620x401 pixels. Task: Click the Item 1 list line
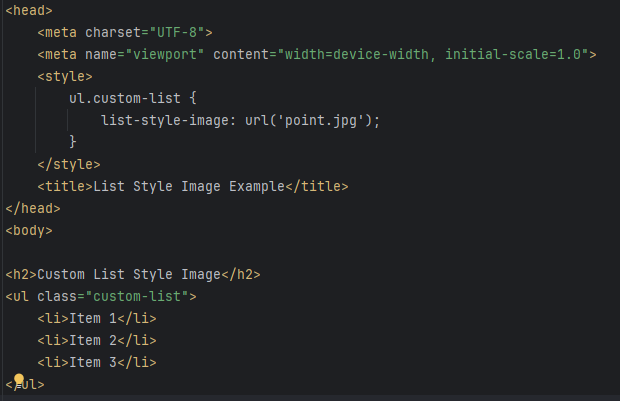(97, 318)
